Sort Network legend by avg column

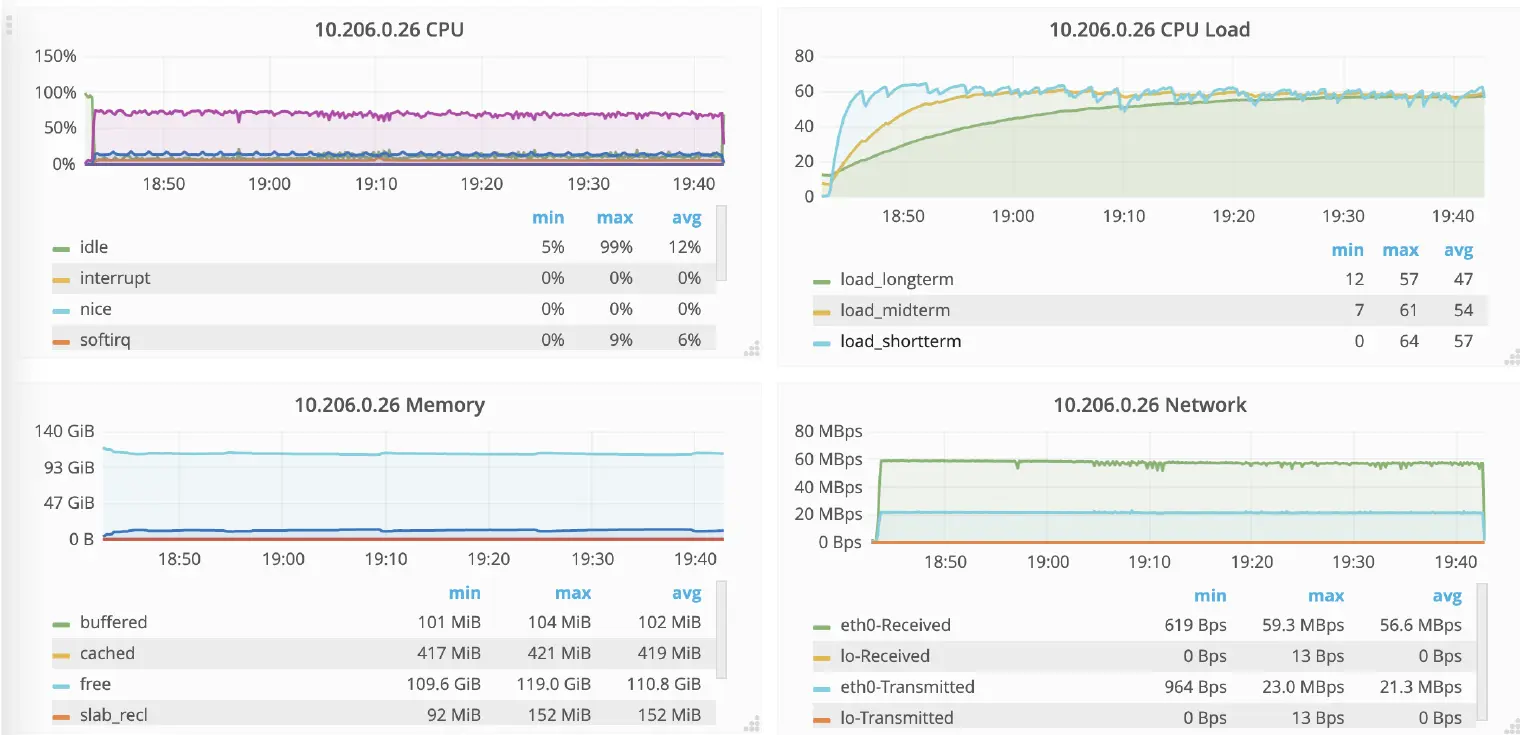(x=1447, y=595)
